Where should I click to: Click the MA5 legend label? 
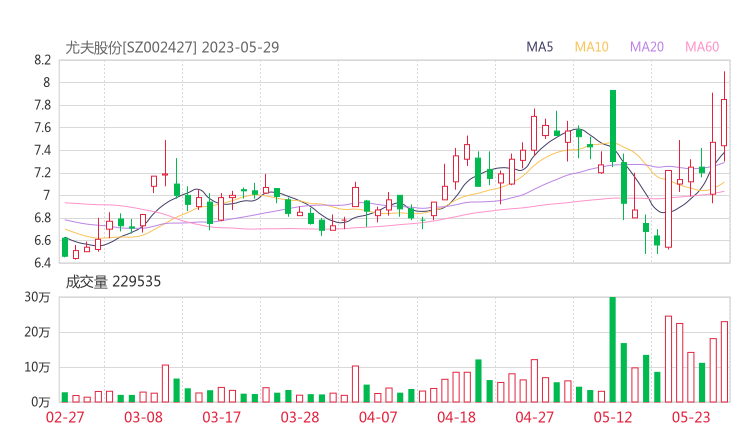539,47
